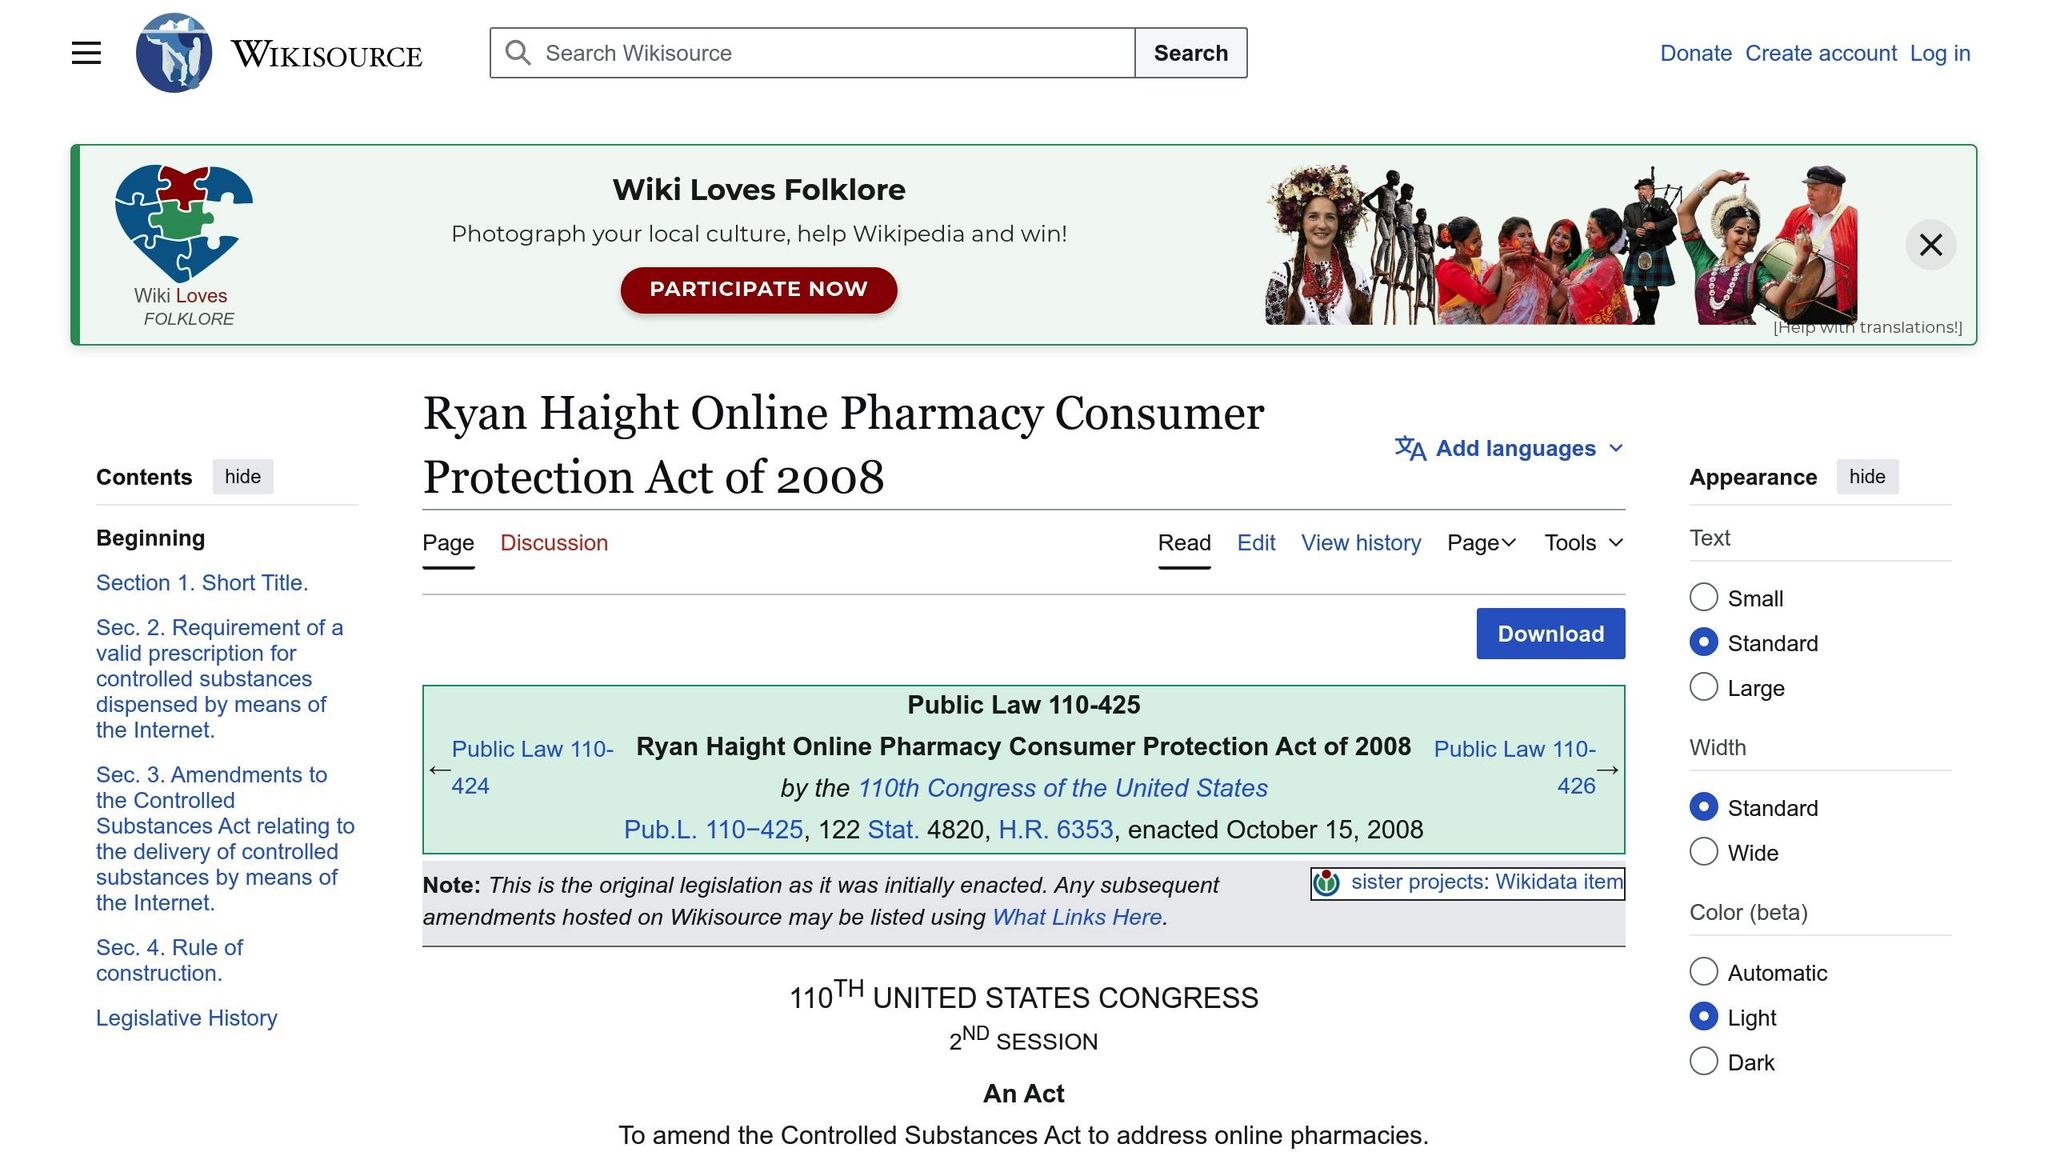Select Light color mode
This screenshot has height=1152, width=2048.
coord(1703,1017)
